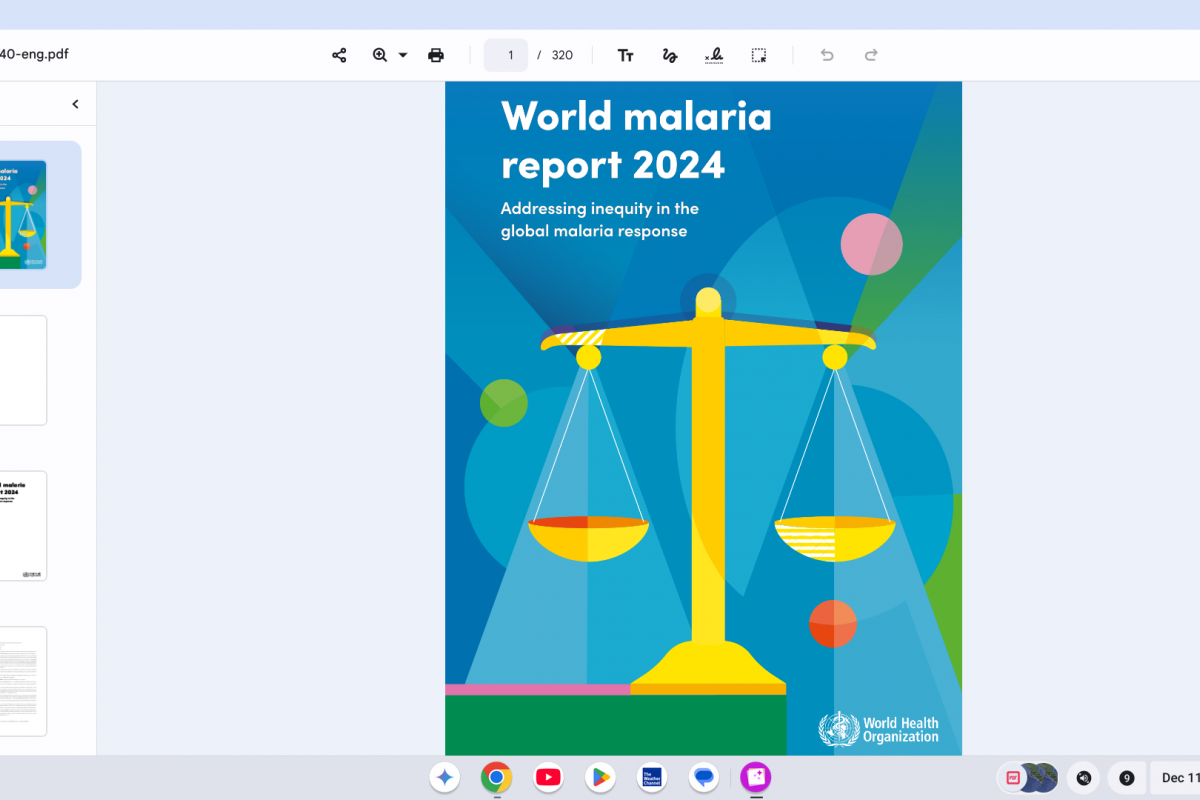Open YouTube from the shelf

point(548,777)
